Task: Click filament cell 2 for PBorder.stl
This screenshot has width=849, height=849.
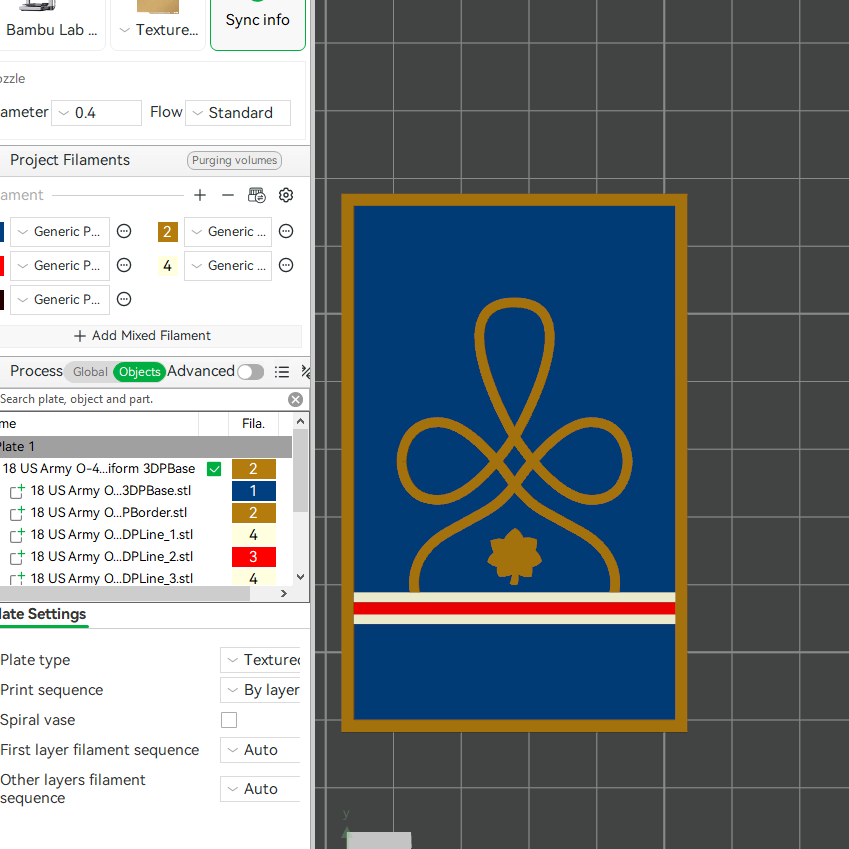Action: [x=254, y=513]
